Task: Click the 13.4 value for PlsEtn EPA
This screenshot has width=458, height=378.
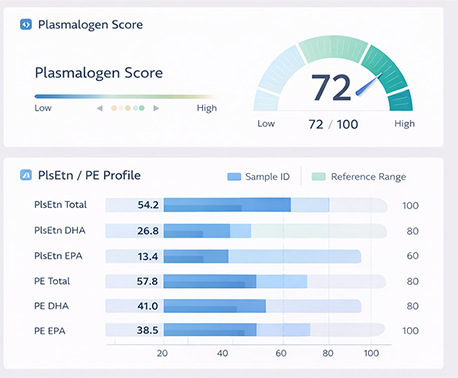Action: 148,256
